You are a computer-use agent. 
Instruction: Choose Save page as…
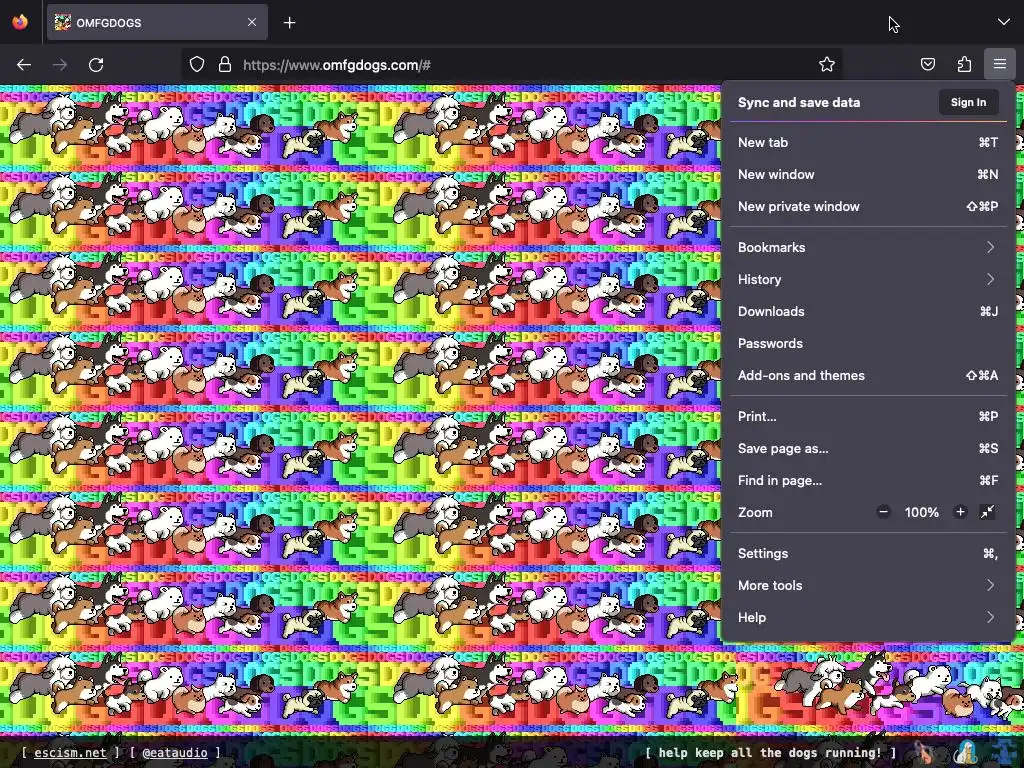coord(868,449)
